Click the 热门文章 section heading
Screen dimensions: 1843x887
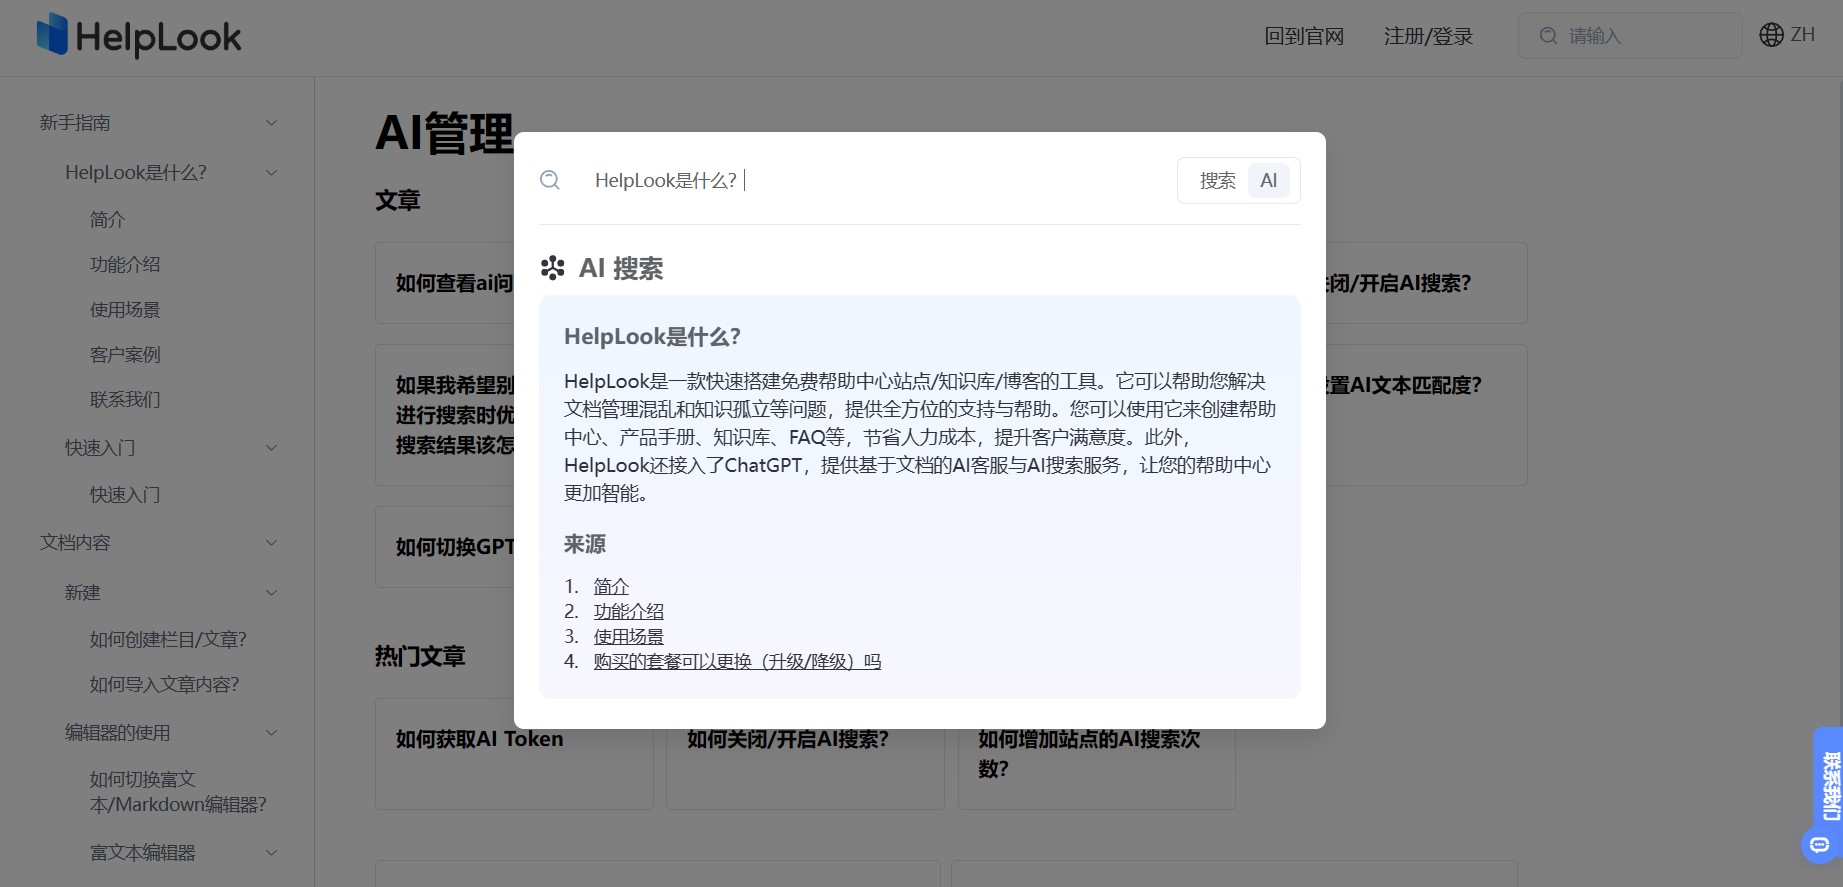(420, 656)
